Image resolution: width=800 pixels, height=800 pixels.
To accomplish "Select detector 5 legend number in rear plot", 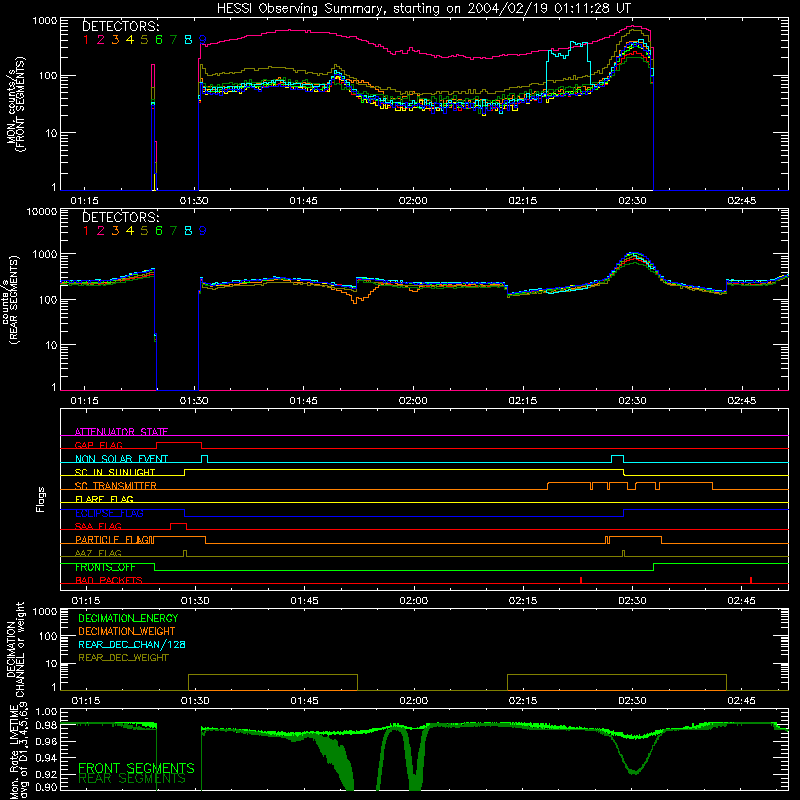I will pyautogui.click(x=144, y=231).
